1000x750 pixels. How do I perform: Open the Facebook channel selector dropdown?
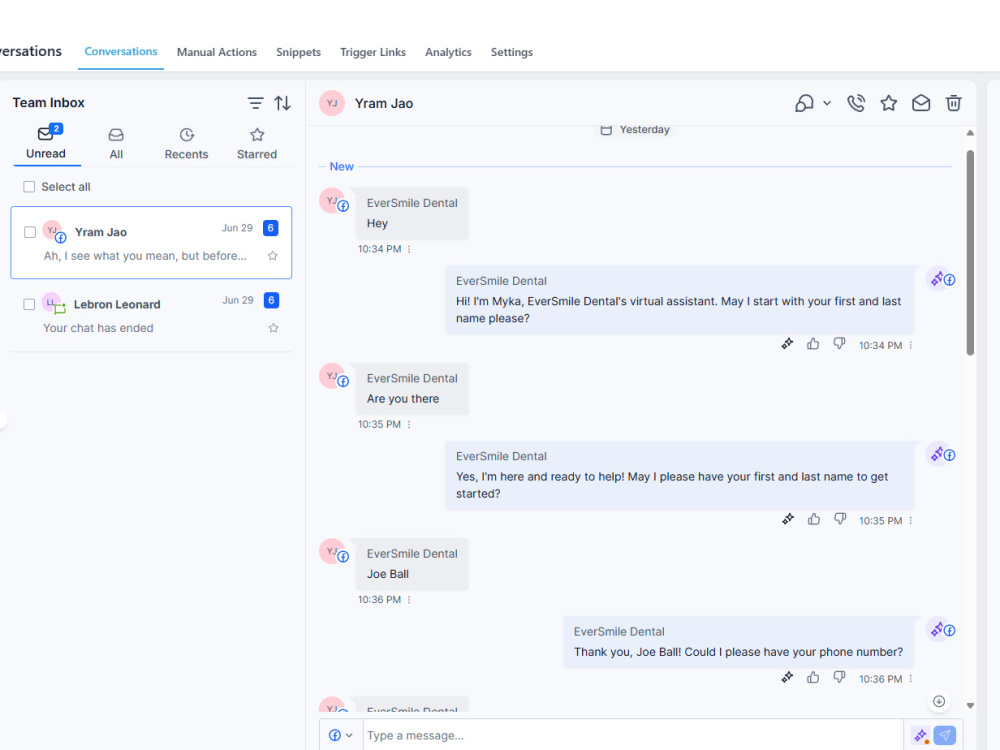pos(341,735)
